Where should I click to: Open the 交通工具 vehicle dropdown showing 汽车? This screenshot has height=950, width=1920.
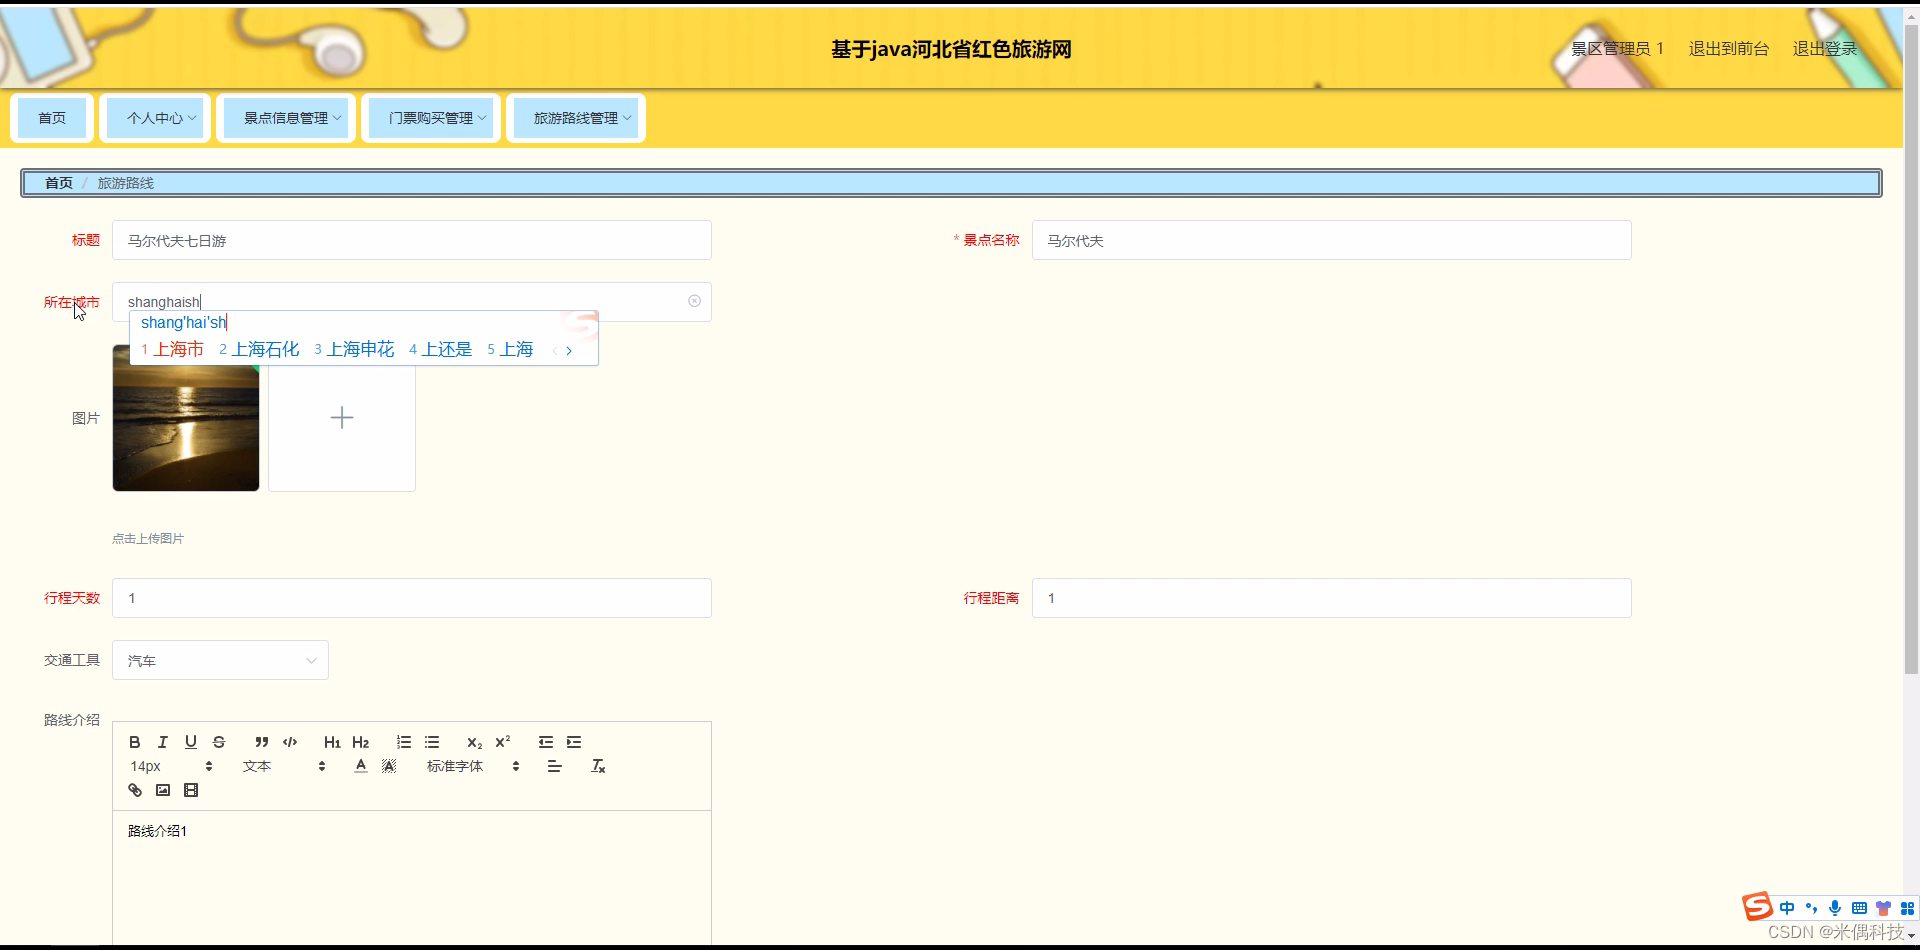point(220,660)
